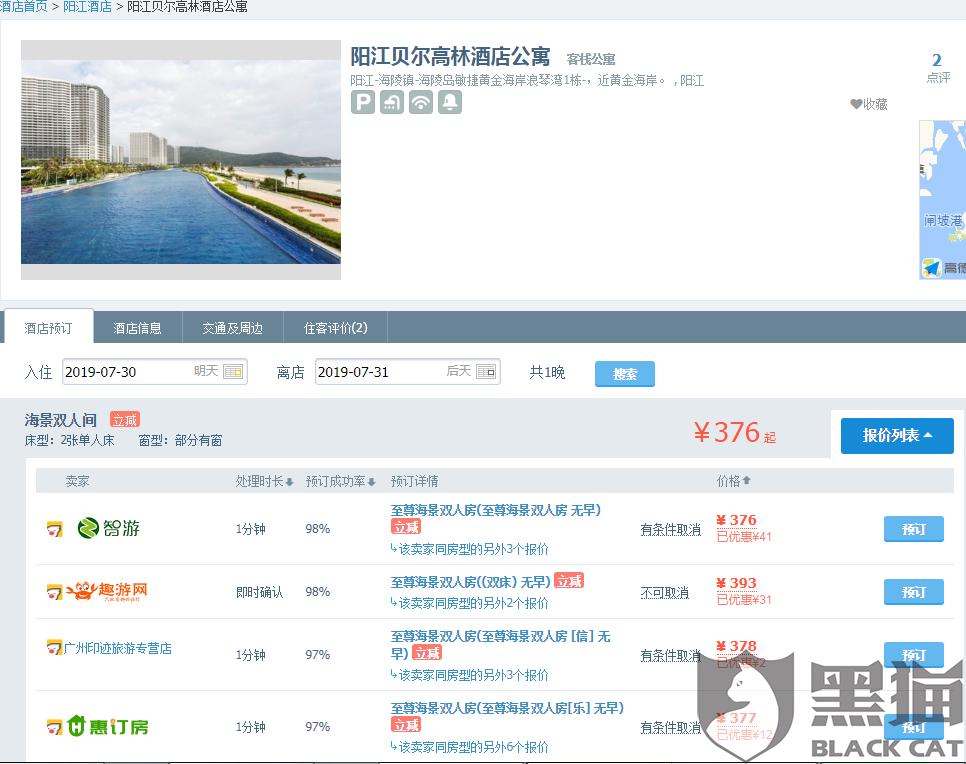Click the parking facility icon

(x=363, y=102)
